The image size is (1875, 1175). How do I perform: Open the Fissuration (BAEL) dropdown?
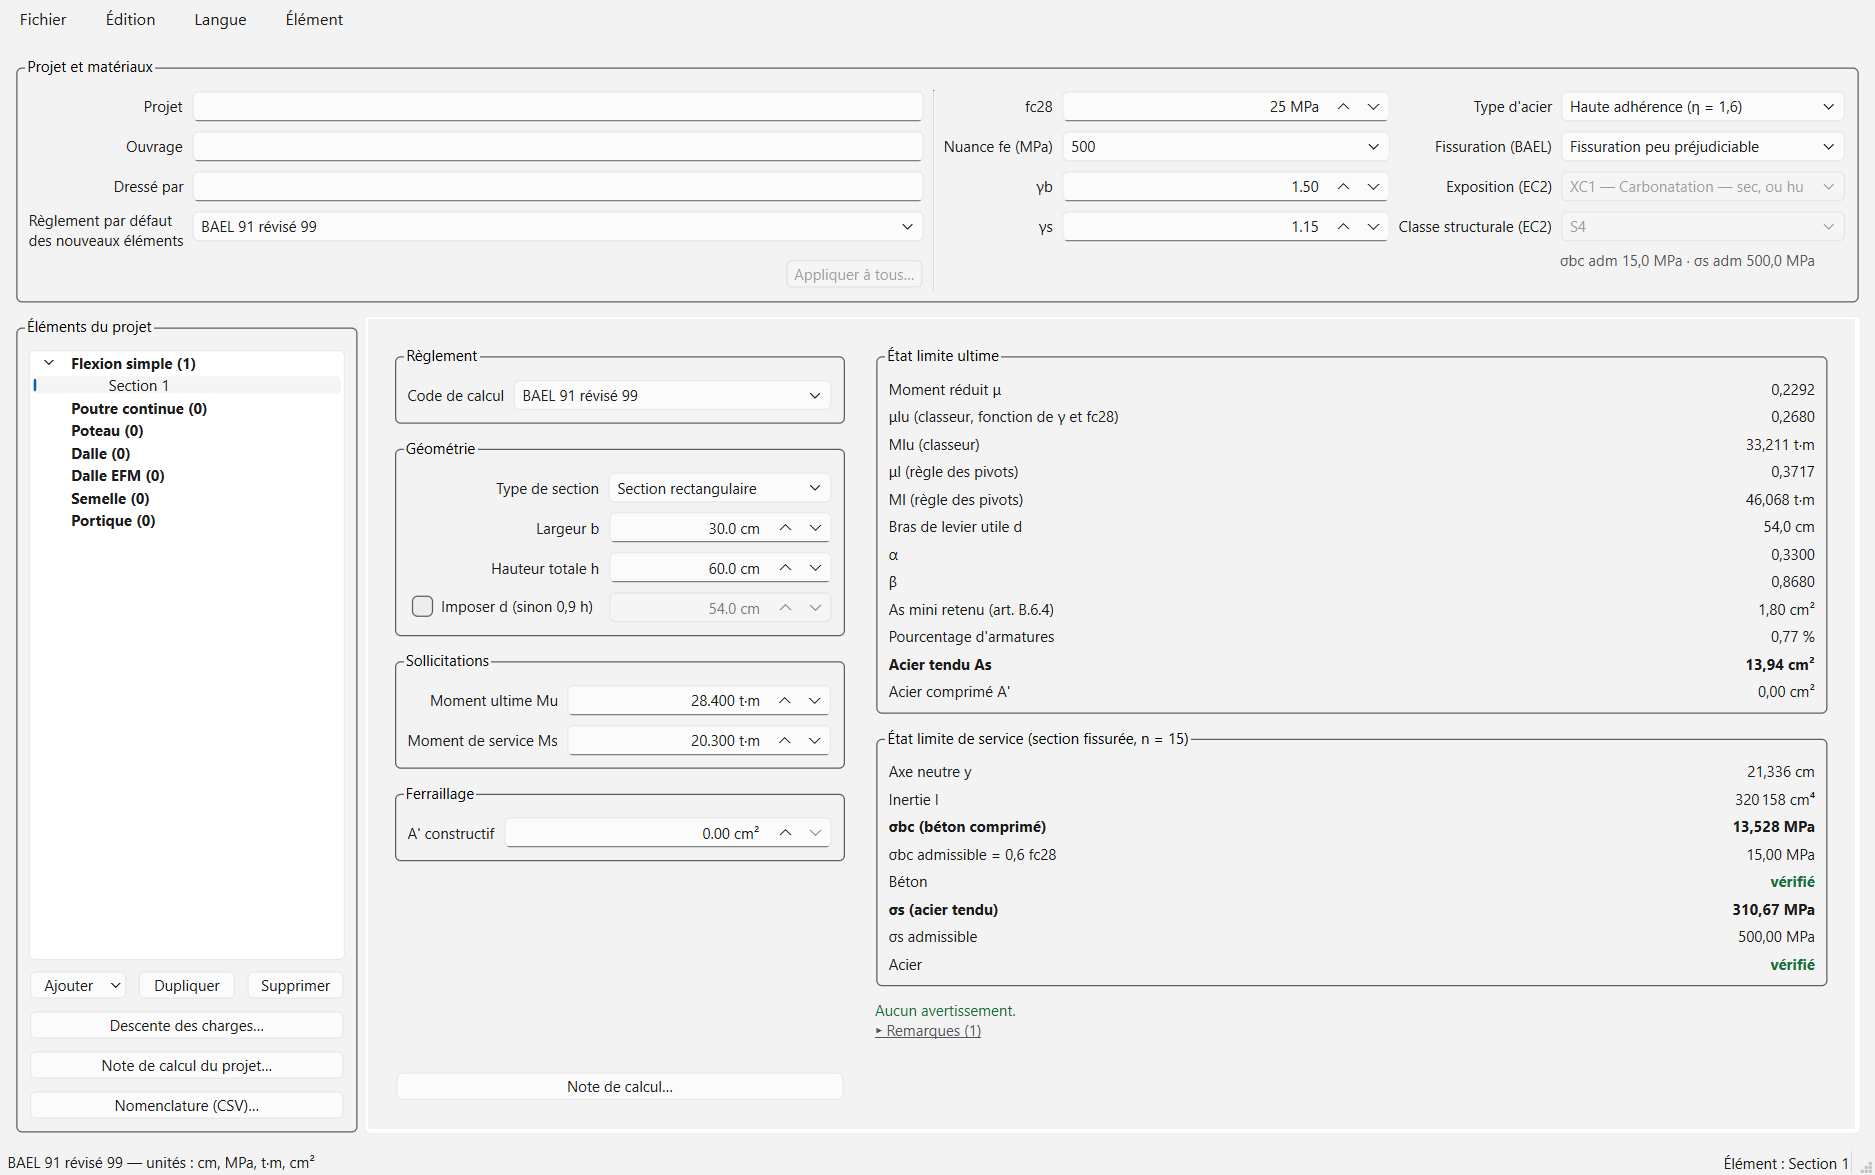pyautogui.click(x=1702, y=147)
